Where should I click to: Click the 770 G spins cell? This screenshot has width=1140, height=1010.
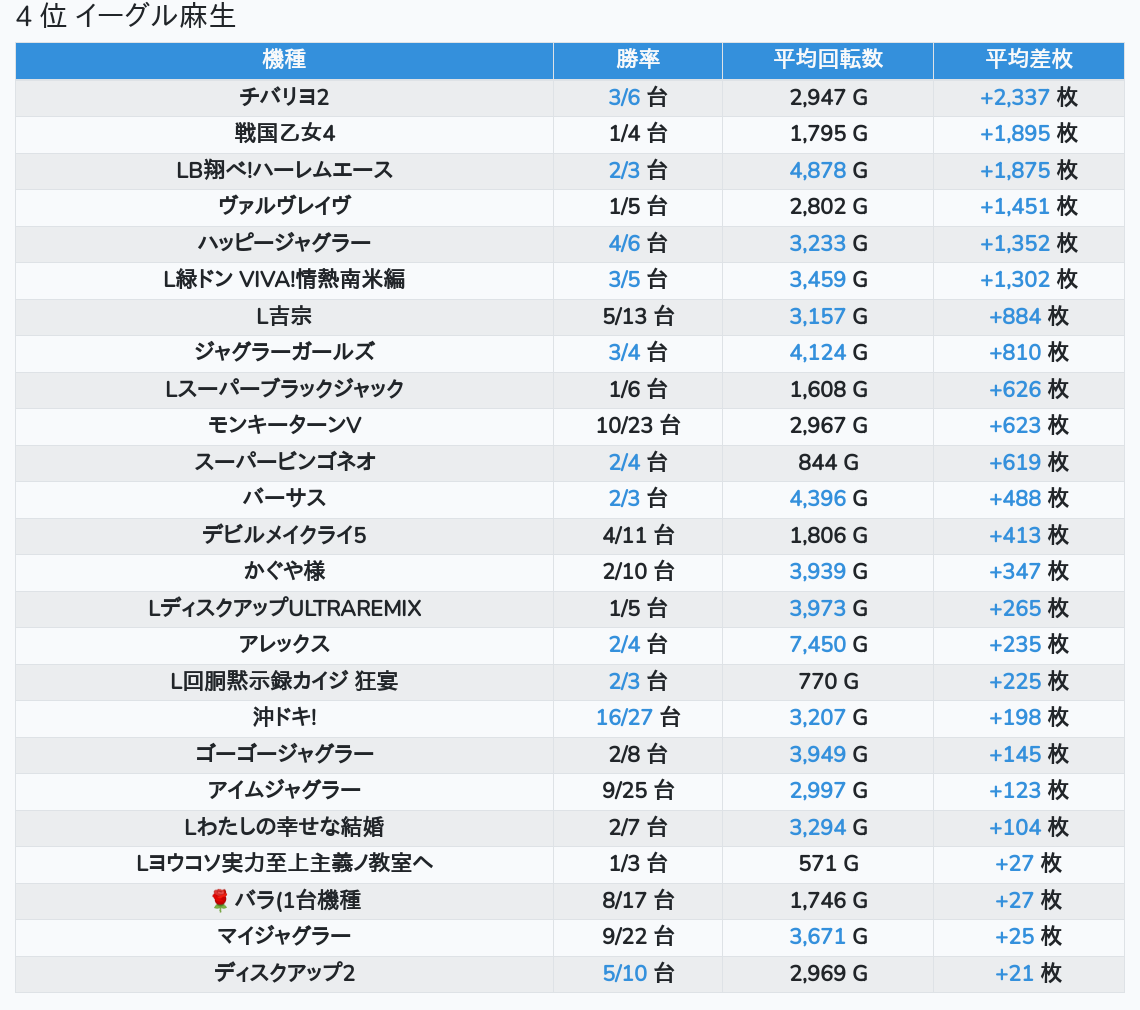pyautogui.click(x=828, y=681)
